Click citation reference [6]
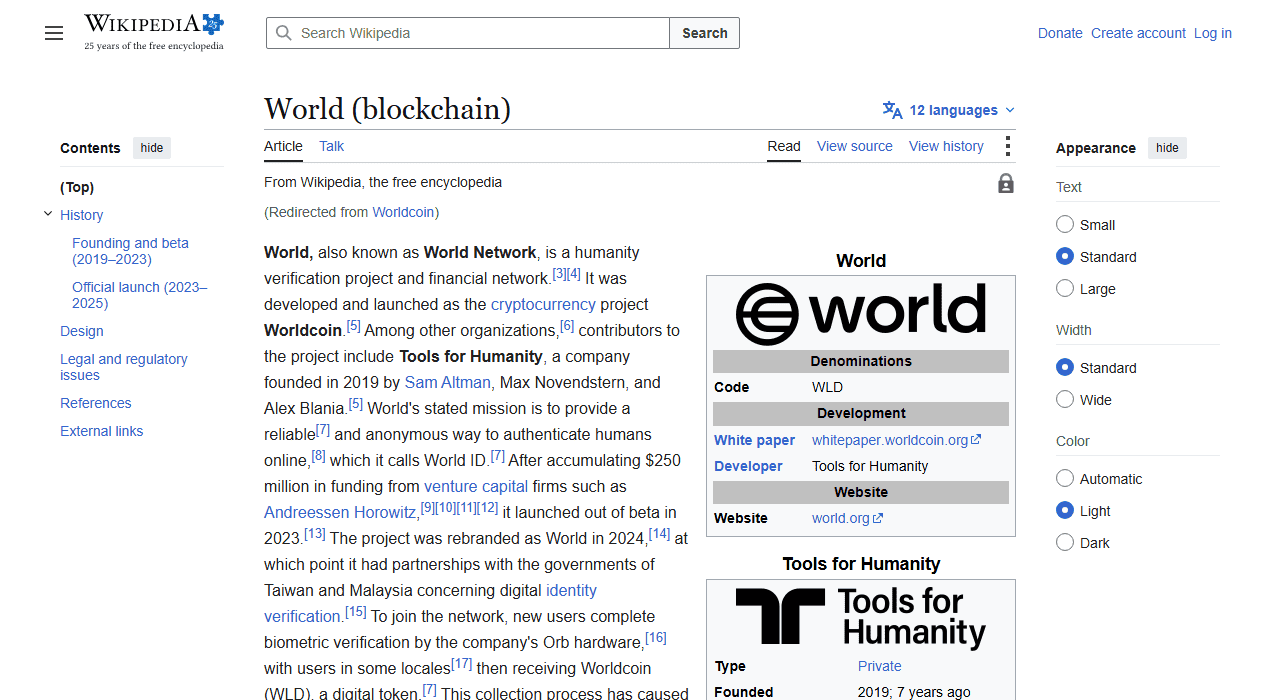 point(567,326)
